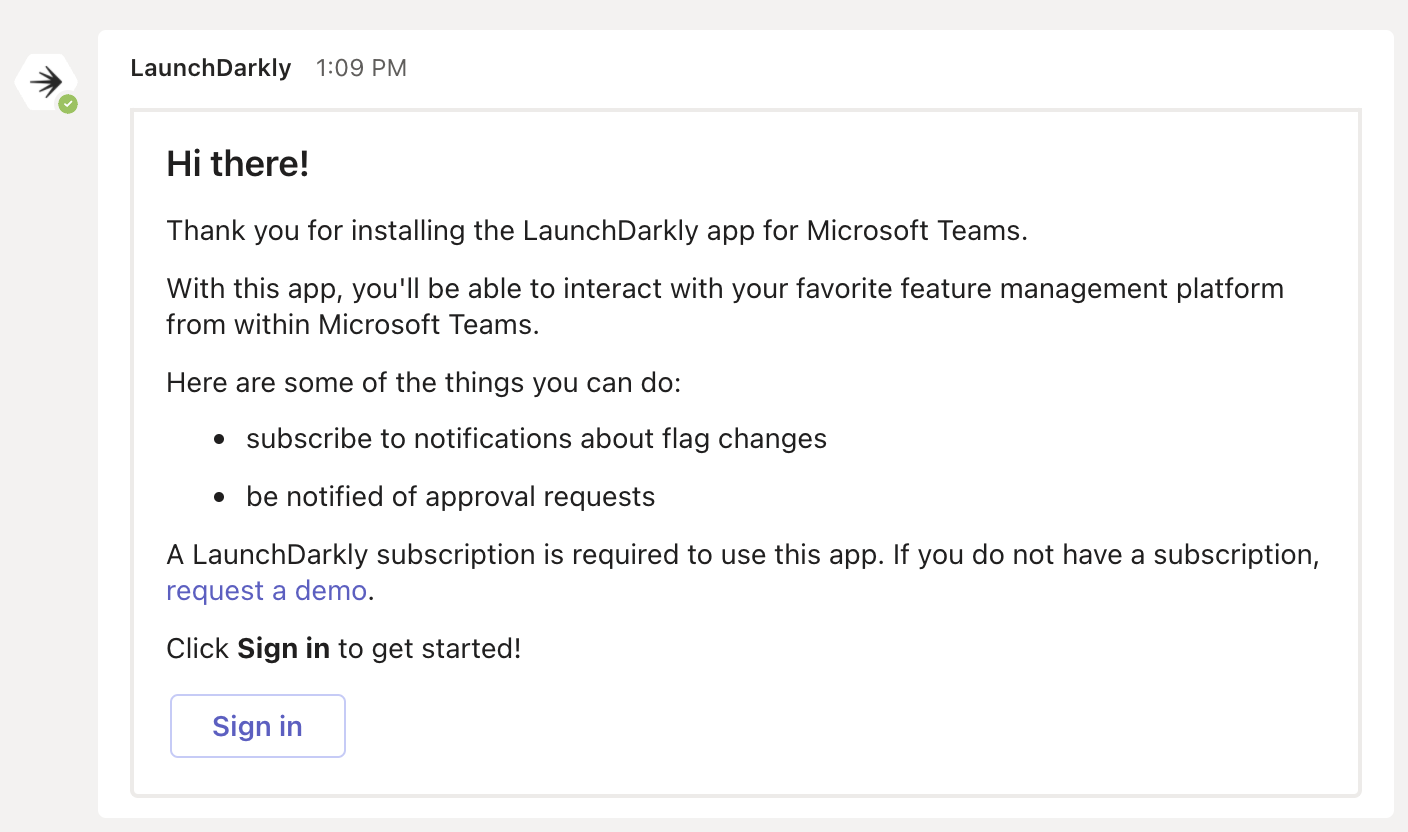Click the Hi there! heading

(237, 163)
